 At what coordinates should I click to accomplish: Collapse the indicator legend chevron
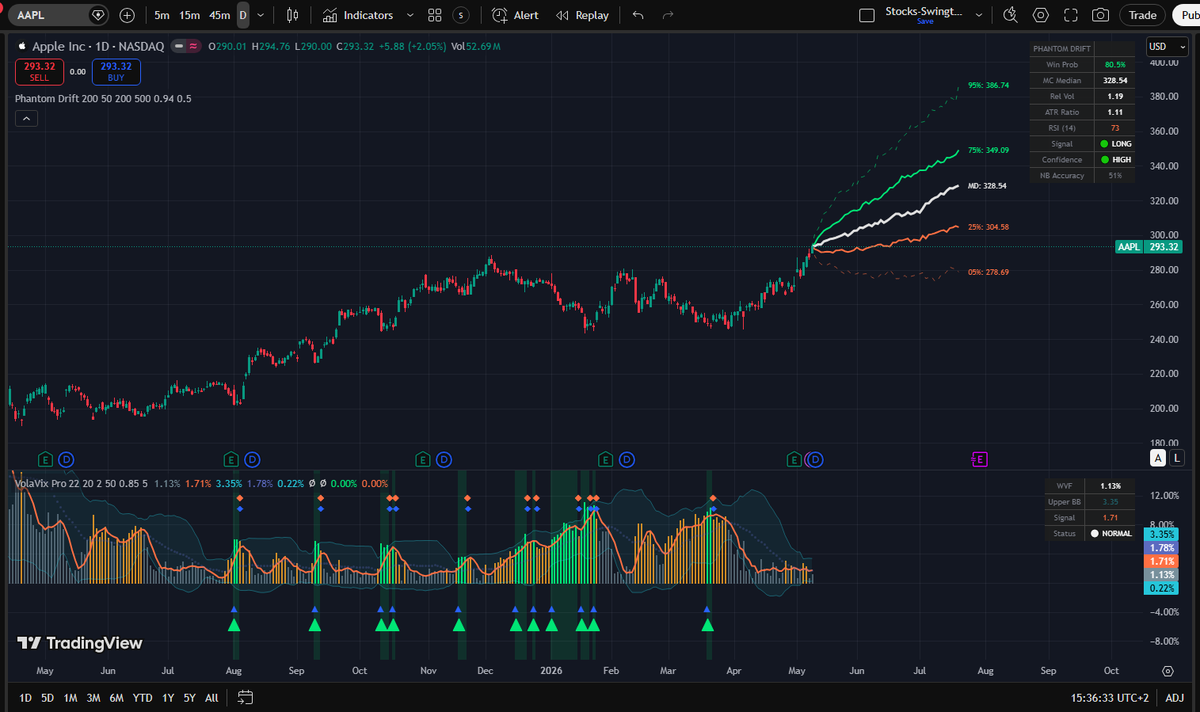[26, 118]
